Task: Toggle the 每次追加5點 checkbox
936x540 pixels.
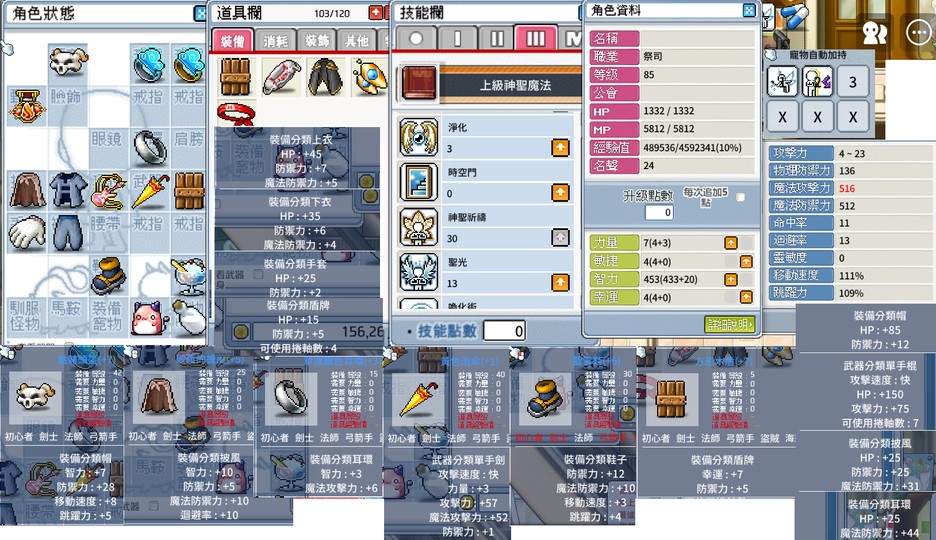Action: [x=740, y=197]
